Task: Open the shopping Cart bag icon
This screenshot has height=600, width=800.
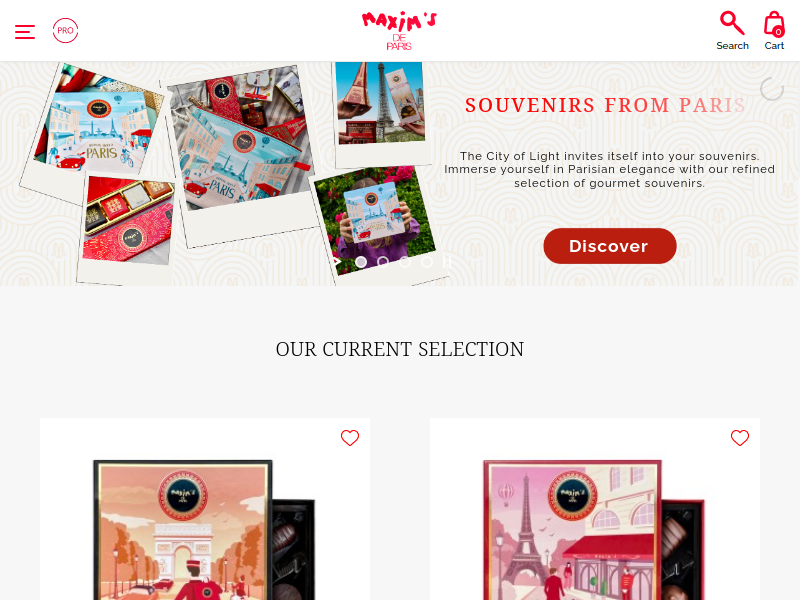Action: coord(774,23)
